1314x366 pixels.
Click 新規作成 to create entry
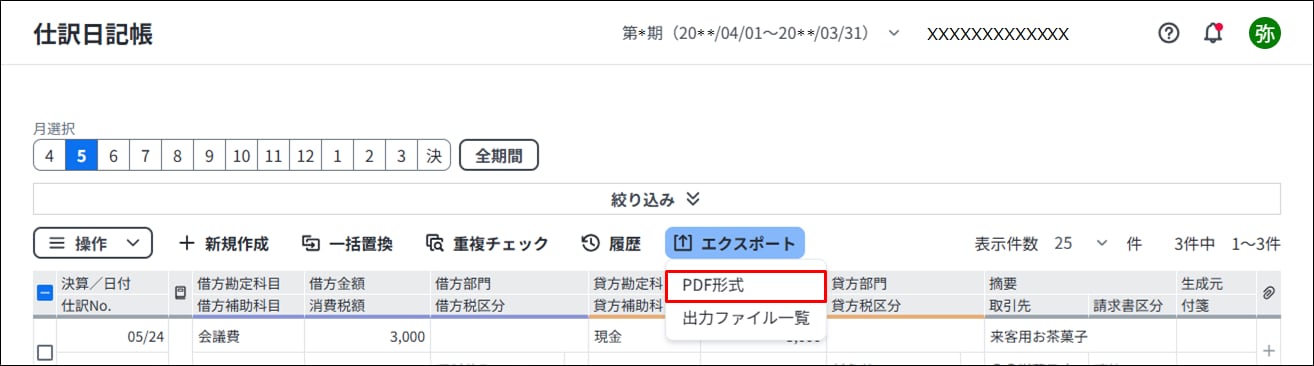224,243
